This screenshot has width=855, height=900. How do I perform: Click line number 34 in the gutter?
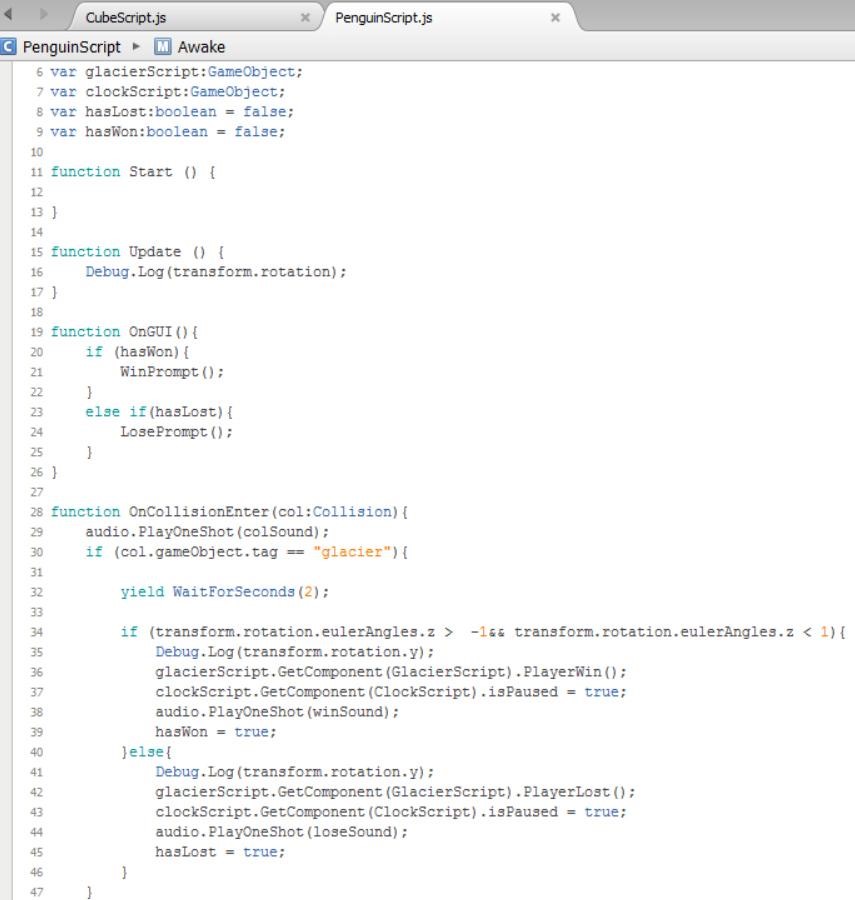click(x=36, y=632)
